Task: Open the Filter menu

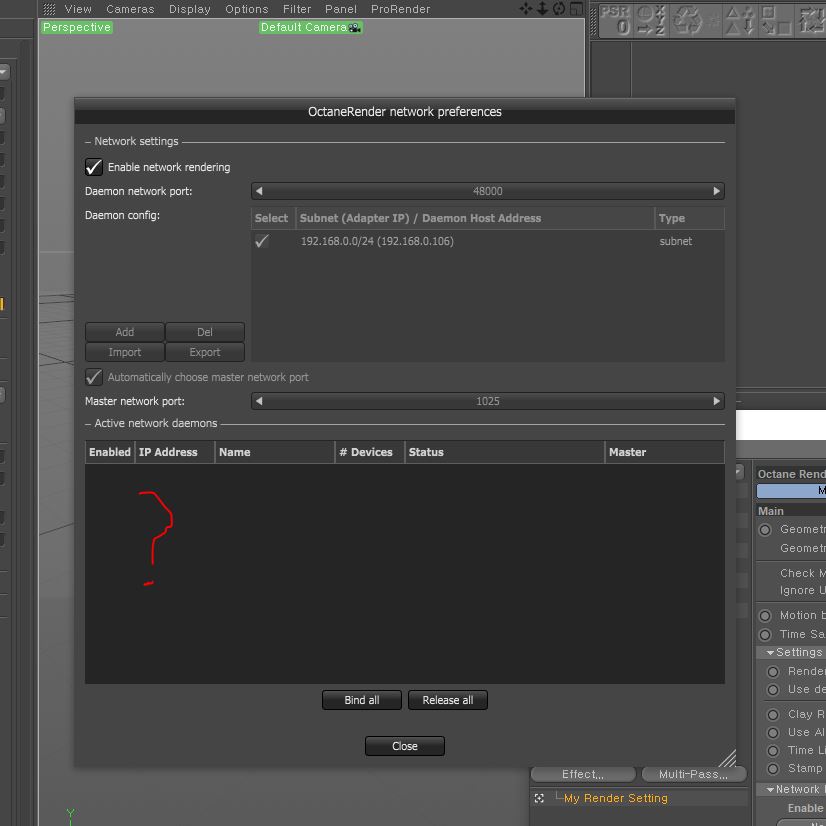Action: (x=297, y=9)
